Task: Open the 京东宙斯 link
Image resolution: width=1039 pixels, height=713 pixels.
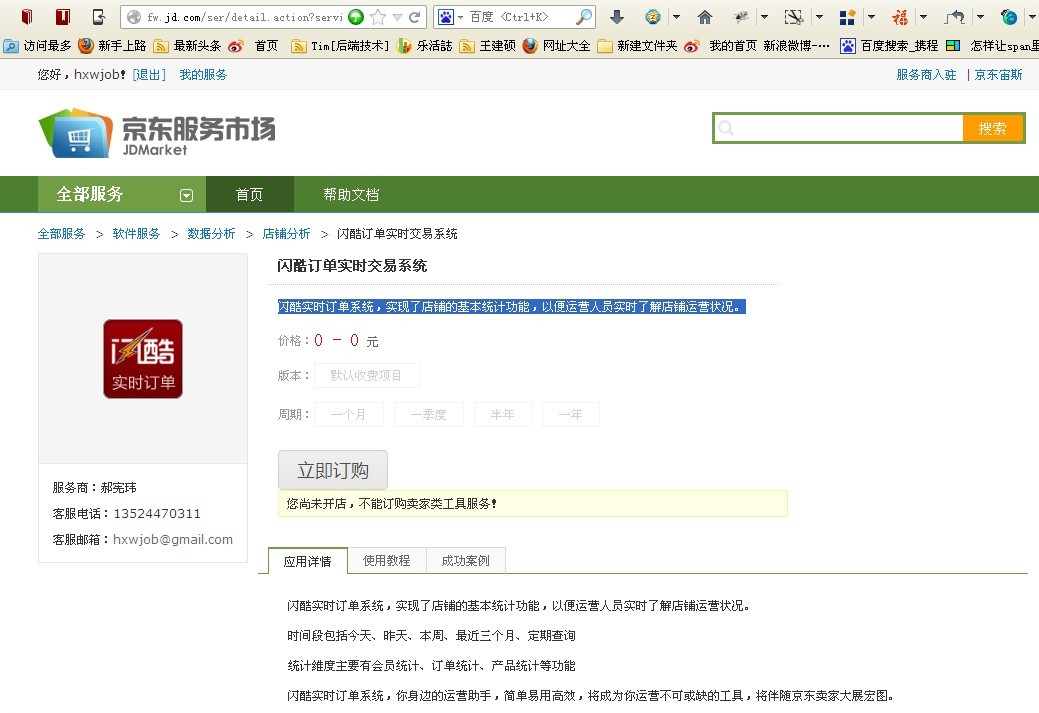Action: (999, 74)
